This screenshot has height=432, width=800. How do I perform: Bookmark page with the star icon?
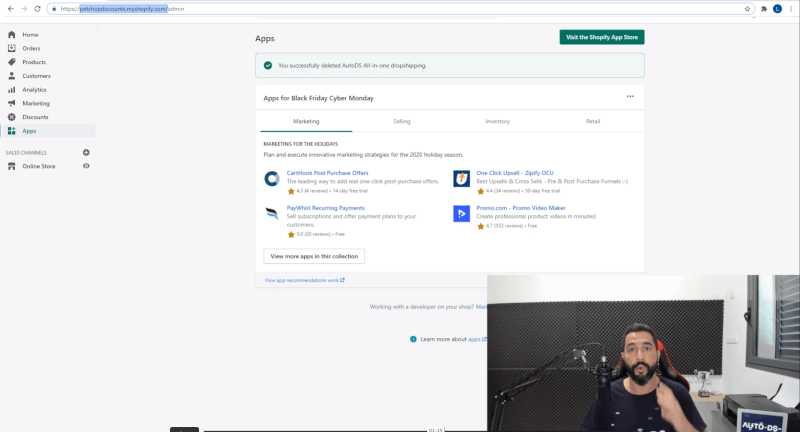coord(747,9)
